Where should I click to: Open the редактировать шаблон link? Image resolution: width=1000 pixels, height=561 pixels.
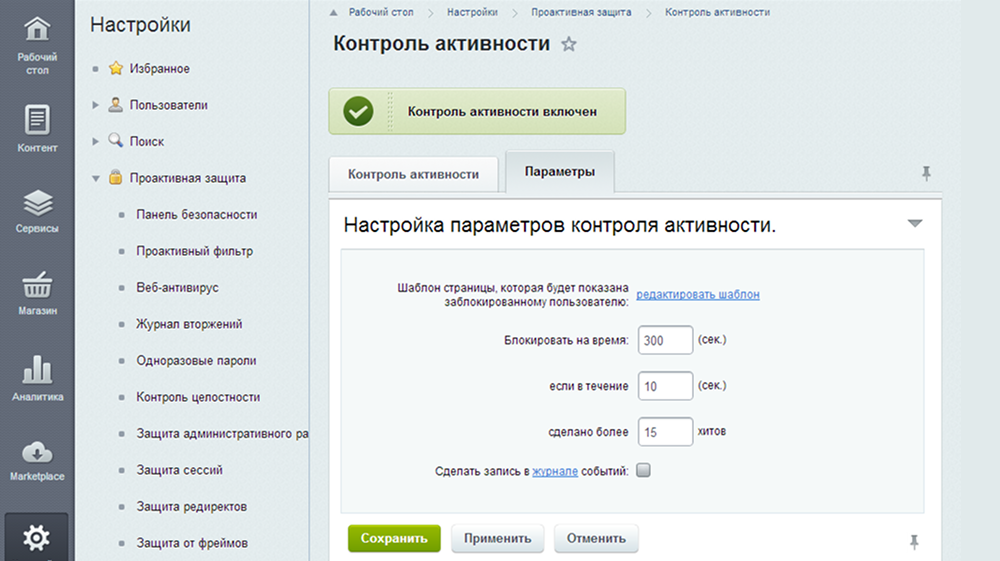(698, 295)
